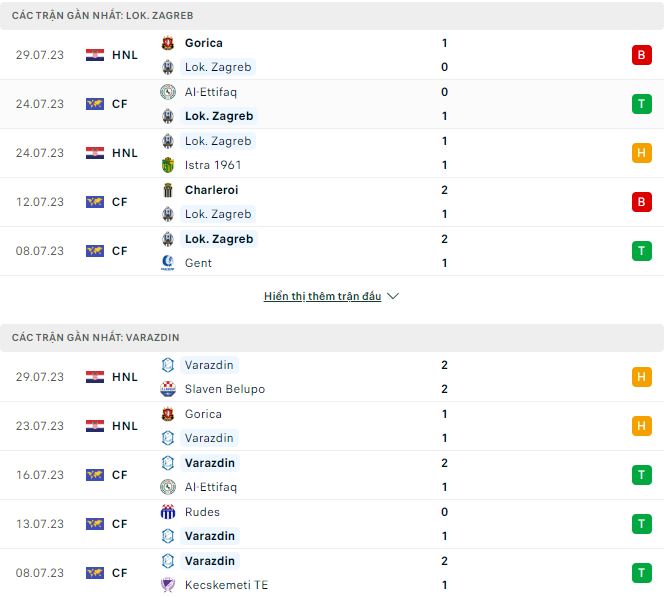The width and height of the screenshot is (669, 597).
Task: Select the CF league label on 12.07.23
Action: click(x=120, y=202)
